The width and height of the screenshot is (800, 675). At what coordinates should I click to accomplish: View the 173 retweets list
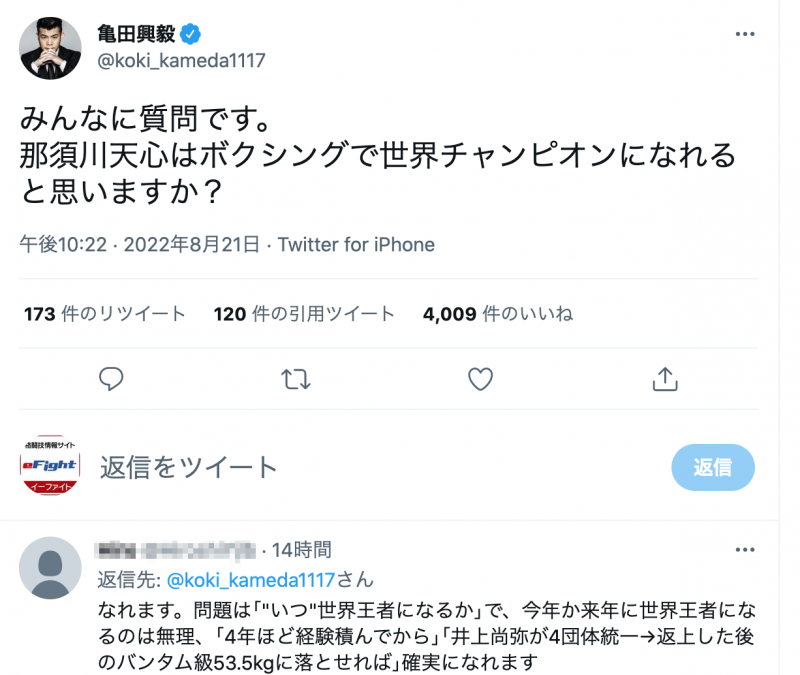[105, 314]
